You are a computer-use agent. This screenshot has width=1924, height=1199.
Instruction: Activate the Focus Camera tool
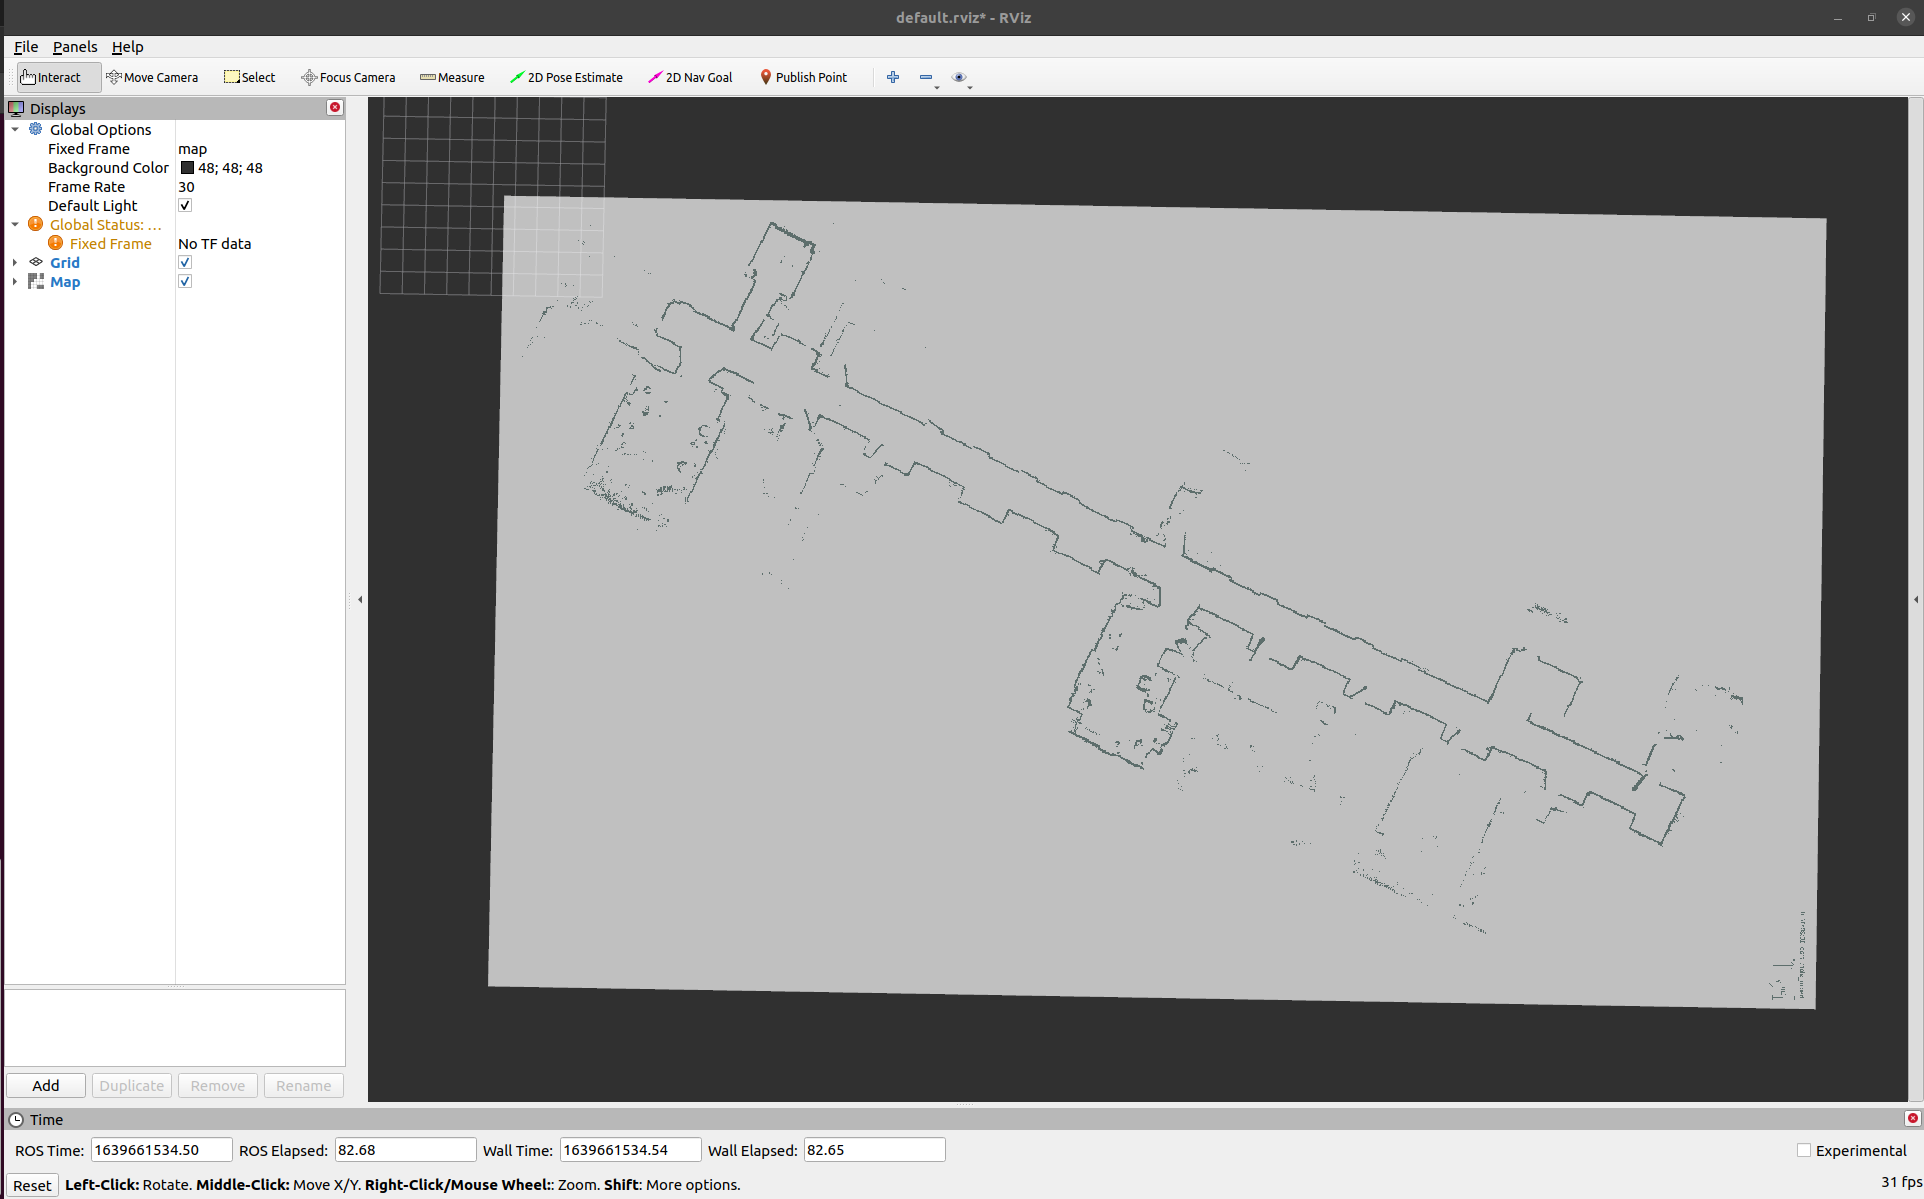click(348, 77)
